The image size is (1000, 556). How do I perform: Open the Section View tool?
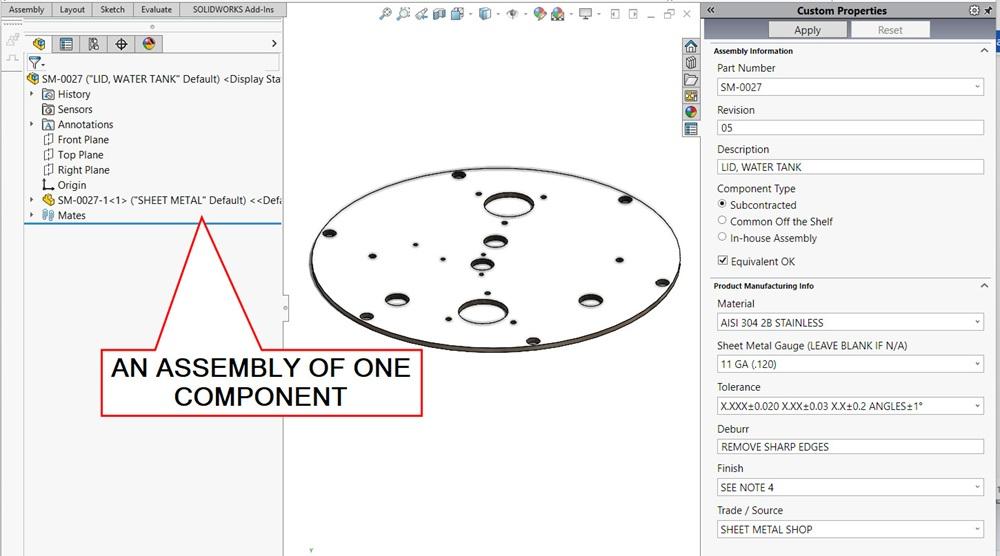click(439, 14)
